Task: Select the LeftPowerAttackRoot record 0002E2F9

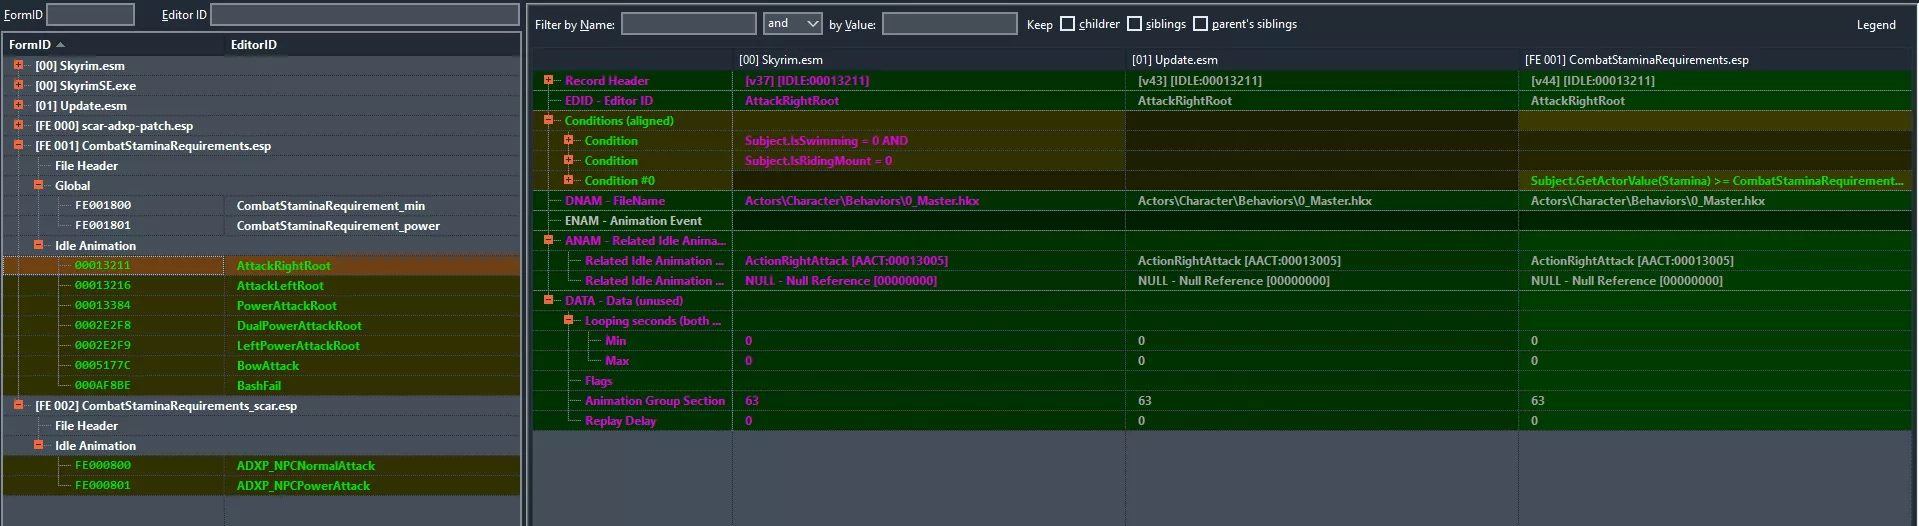Action: pos(261,345)
